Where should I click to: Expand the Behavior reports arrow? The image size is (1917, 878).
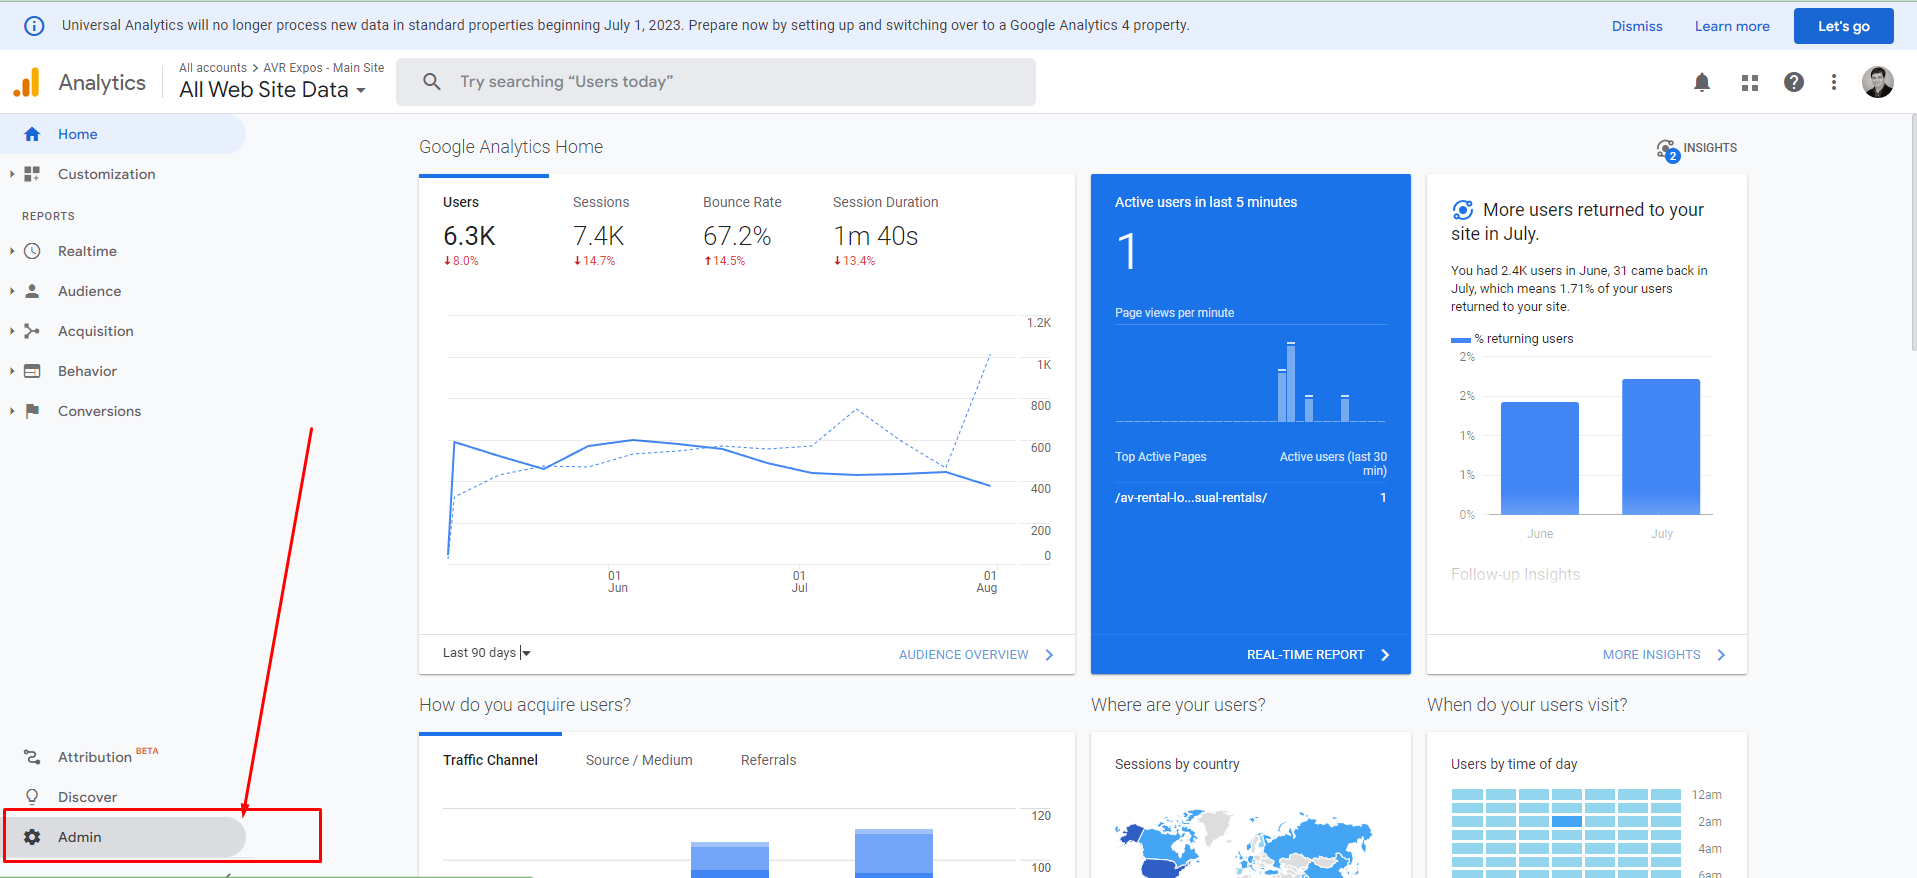pyautogui.click(x=12, y=371)
